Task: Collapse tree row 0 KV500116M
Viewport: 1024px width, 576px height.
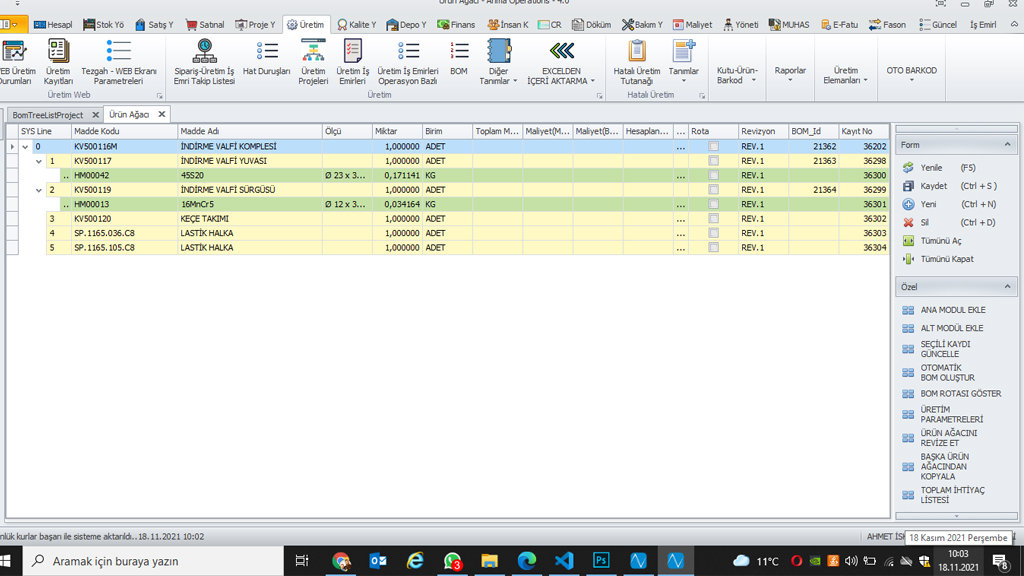Action: pos(25,147)
